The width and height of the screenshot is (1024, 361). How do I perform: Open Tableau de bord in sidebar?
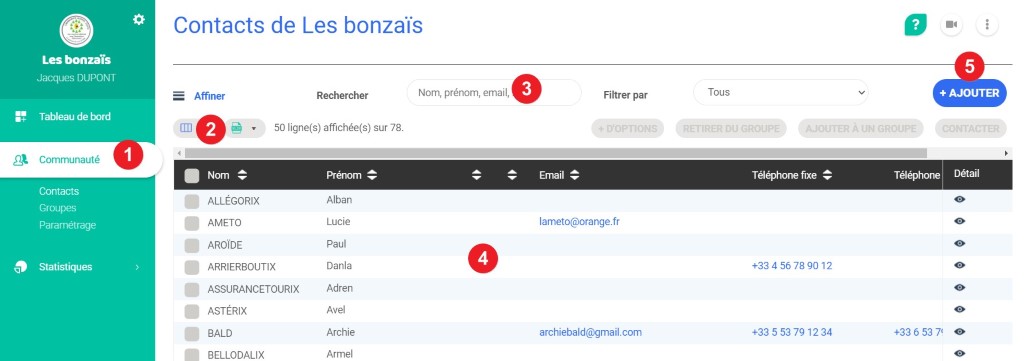pos(74,117)
